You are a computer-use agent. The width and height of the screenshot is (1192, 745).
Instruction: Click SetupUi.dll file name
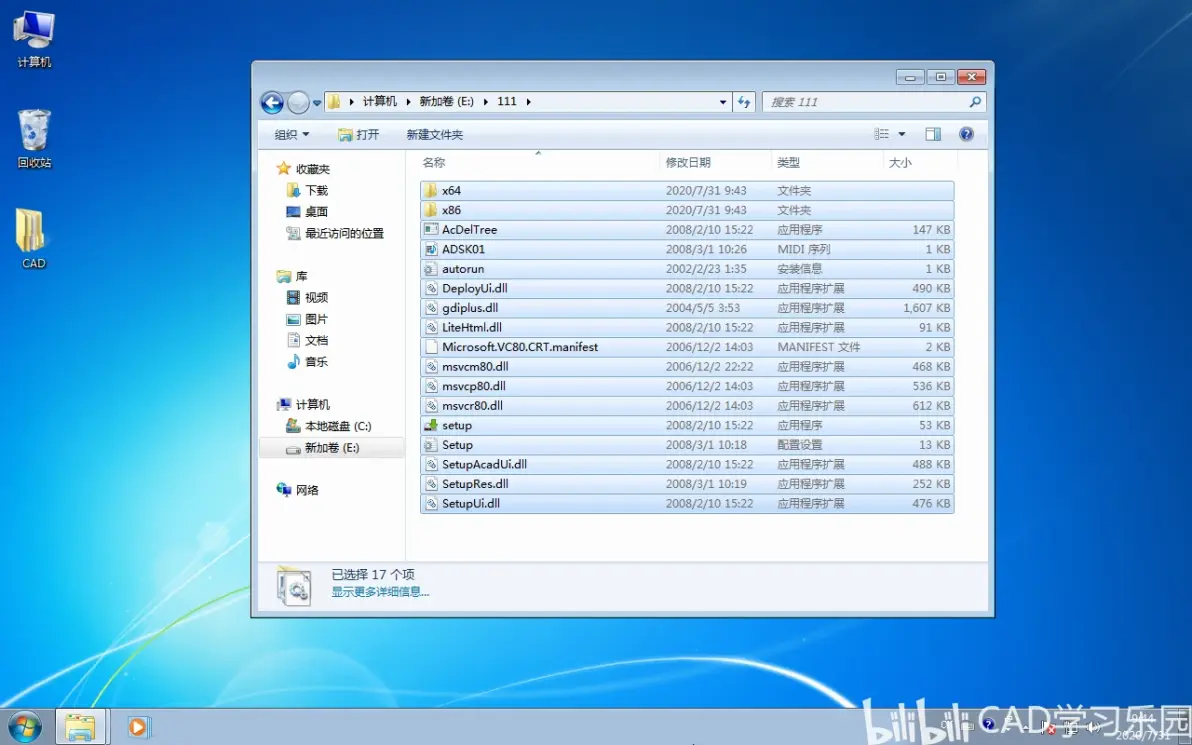coord(471,503)
